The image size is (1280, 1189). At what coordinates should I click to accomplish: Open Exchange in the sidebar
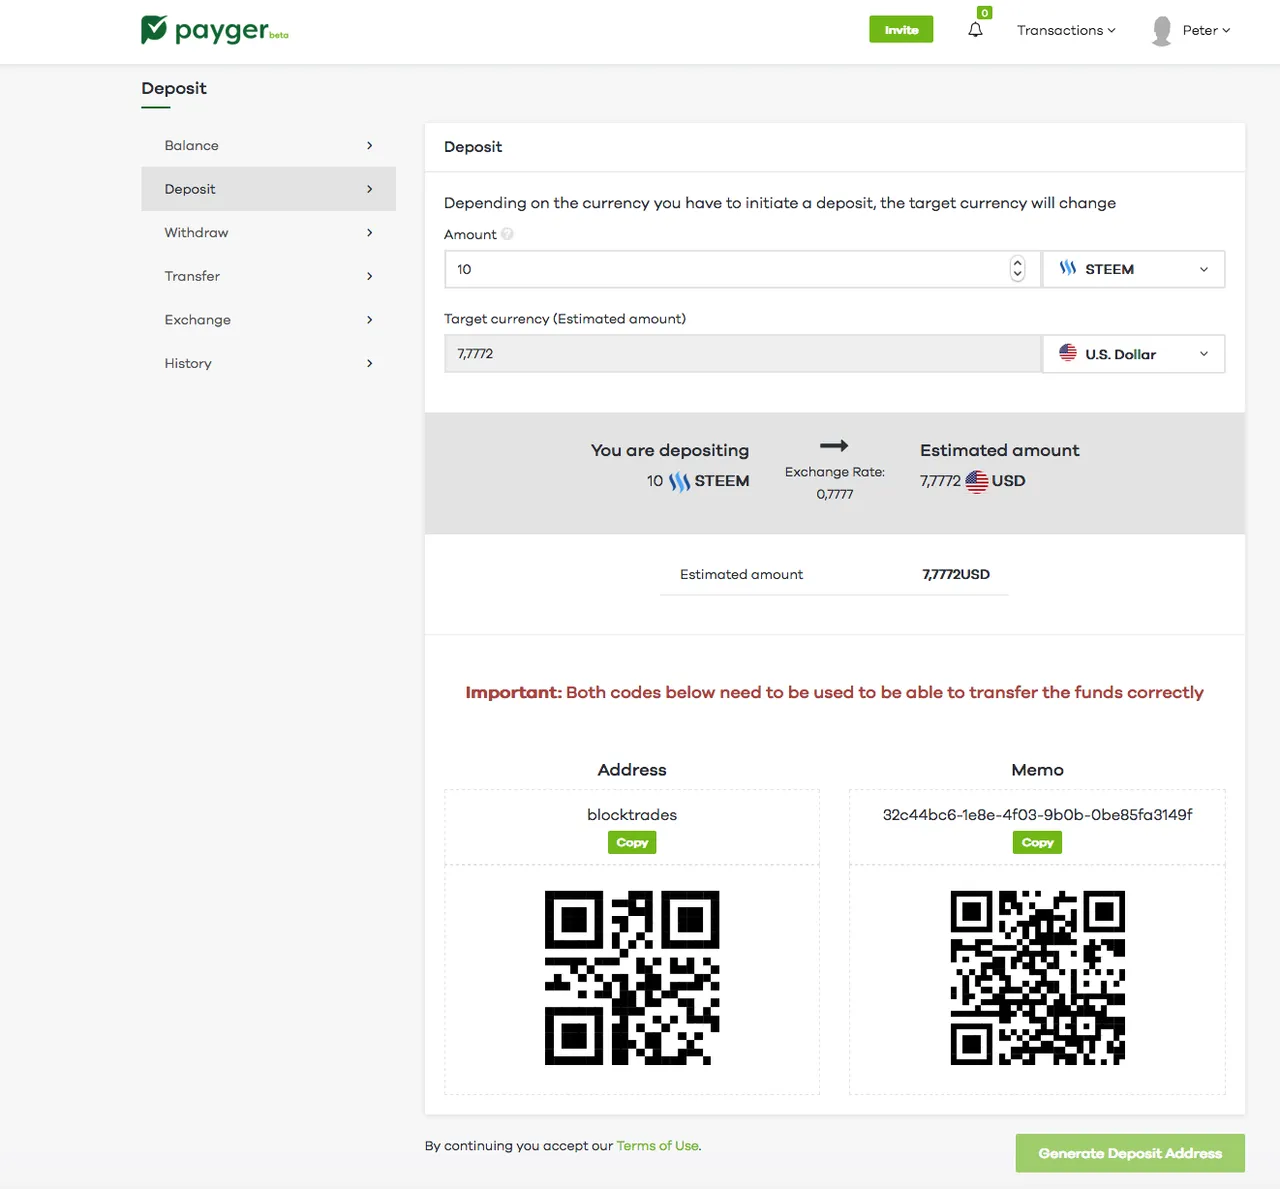[268, 320]
